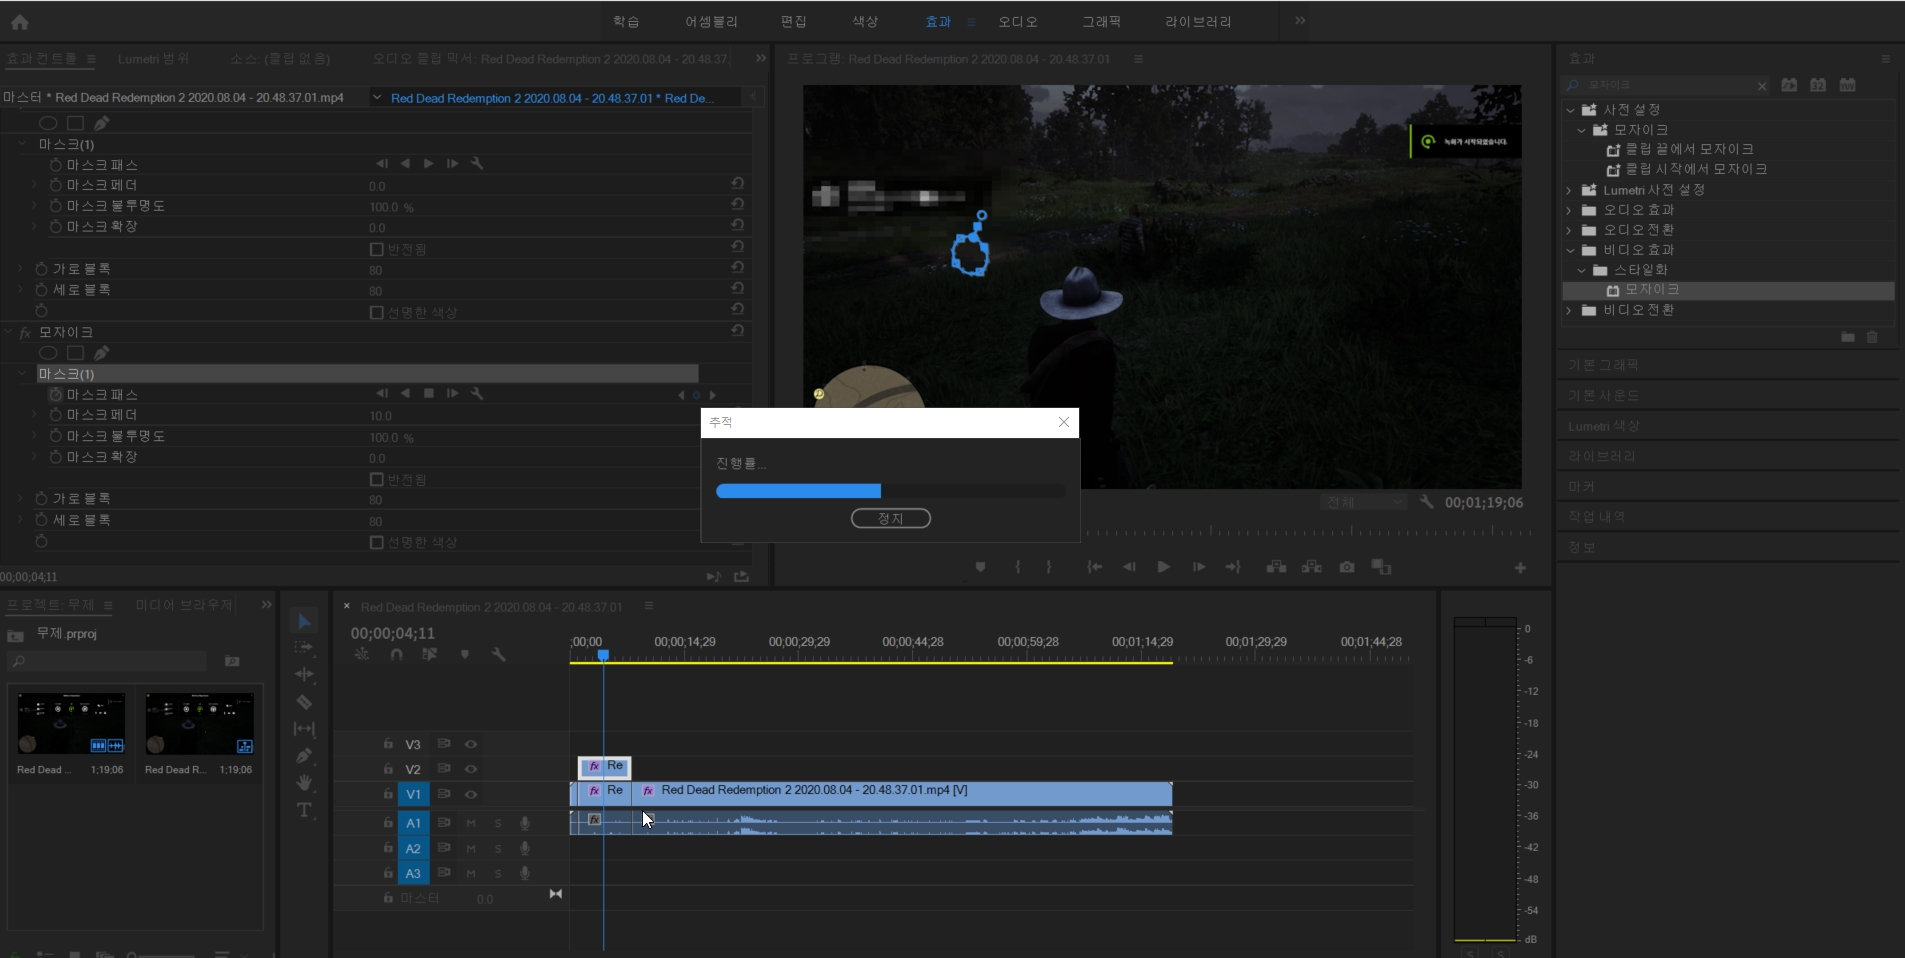The width and height of the screenshot is (1905, 958).
Task: Switch to 편집 workspace
Action: click(x=794, y=21)
